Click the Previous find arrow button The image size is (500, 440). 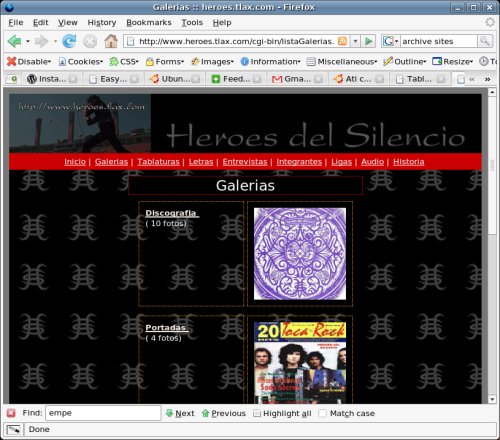click(224, 413)
